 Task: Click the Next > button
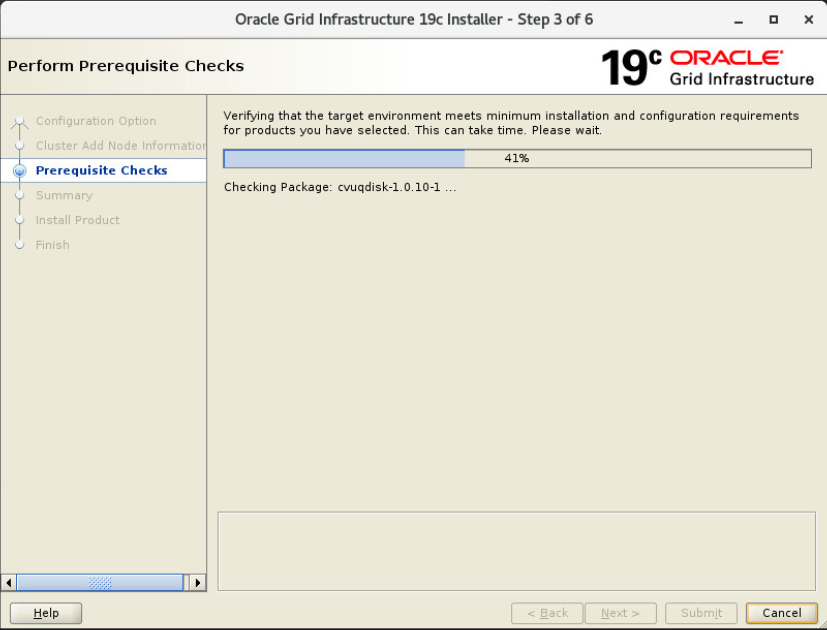click(620, 613)
